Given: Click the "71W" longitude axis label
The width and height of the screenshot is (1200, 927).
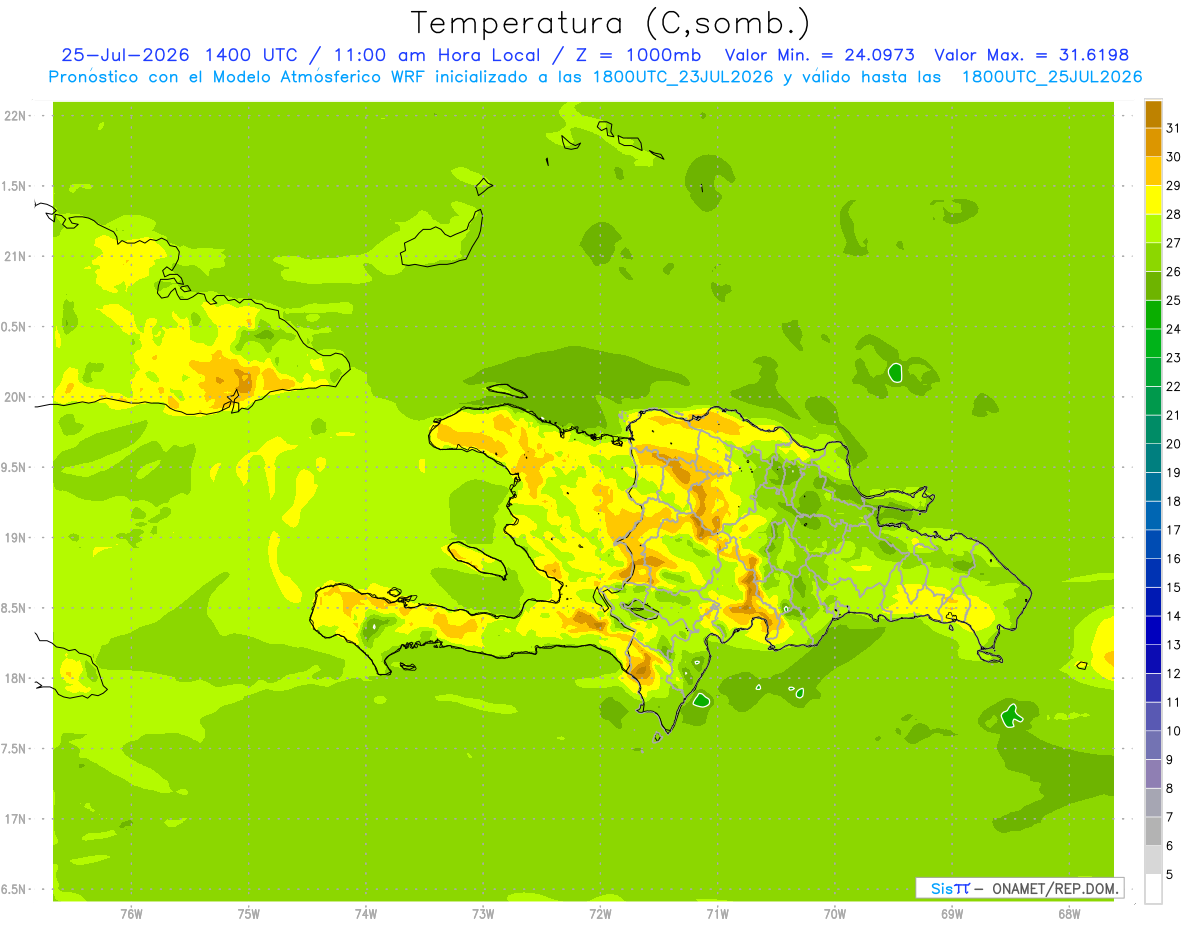Looking at the screenshot, I should (718, 914).
